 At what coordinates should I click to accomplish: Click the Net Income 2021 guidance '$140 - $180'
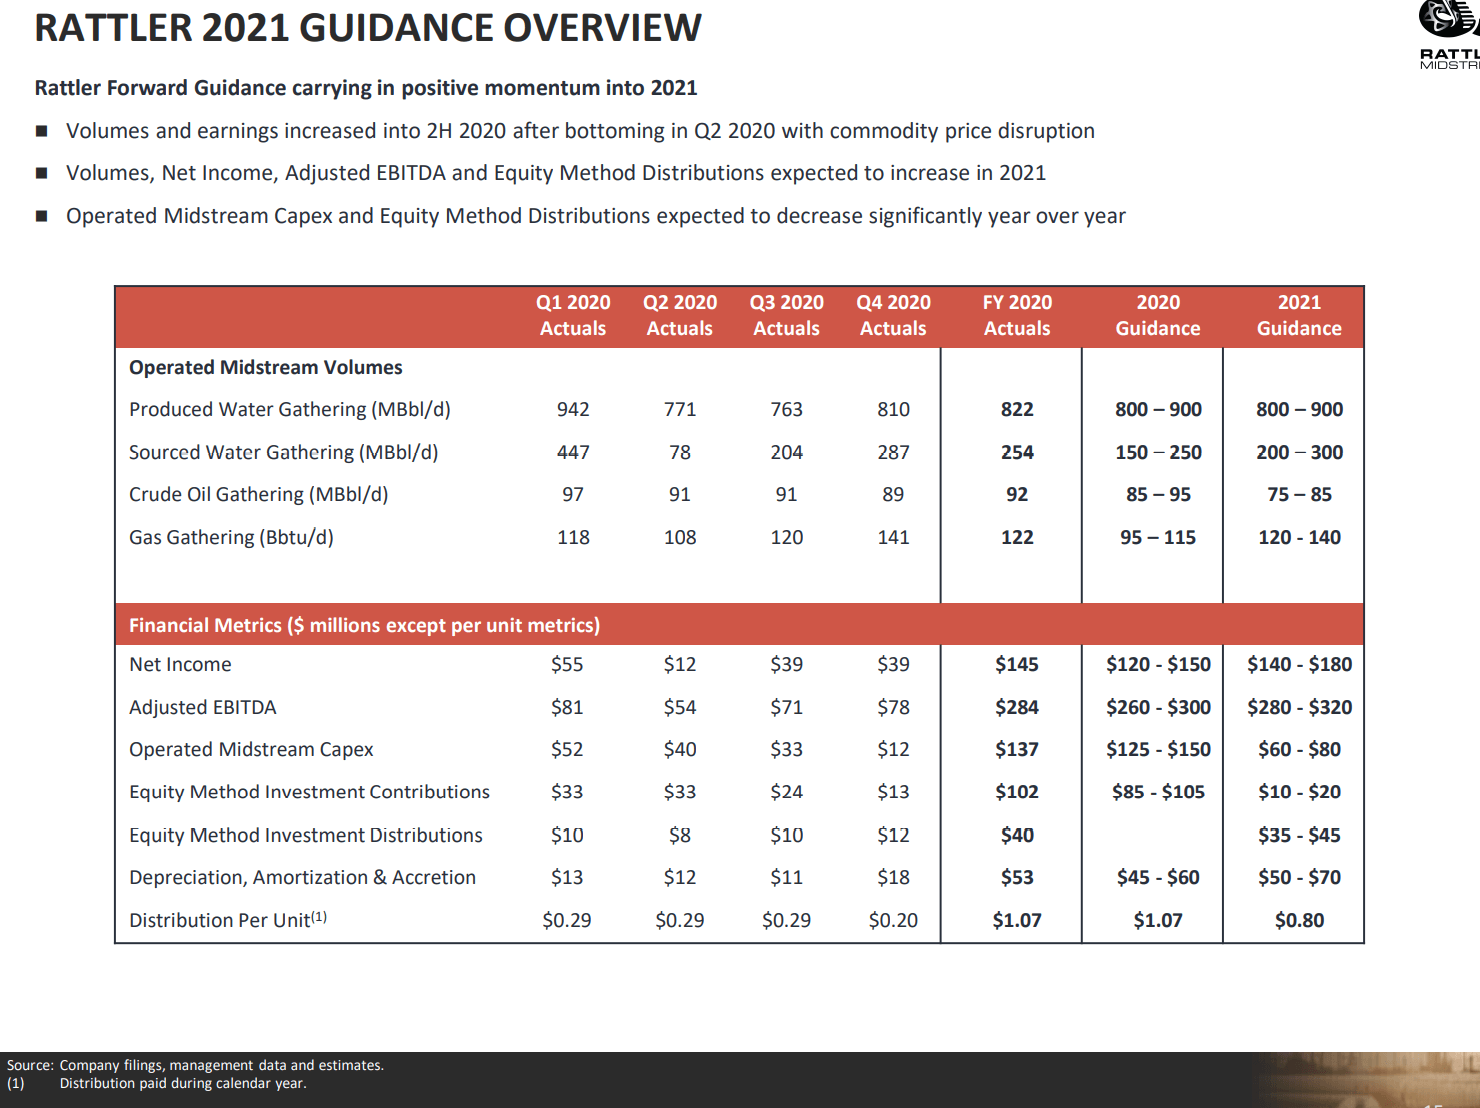pyautogui.click(x=1299, y=665)
